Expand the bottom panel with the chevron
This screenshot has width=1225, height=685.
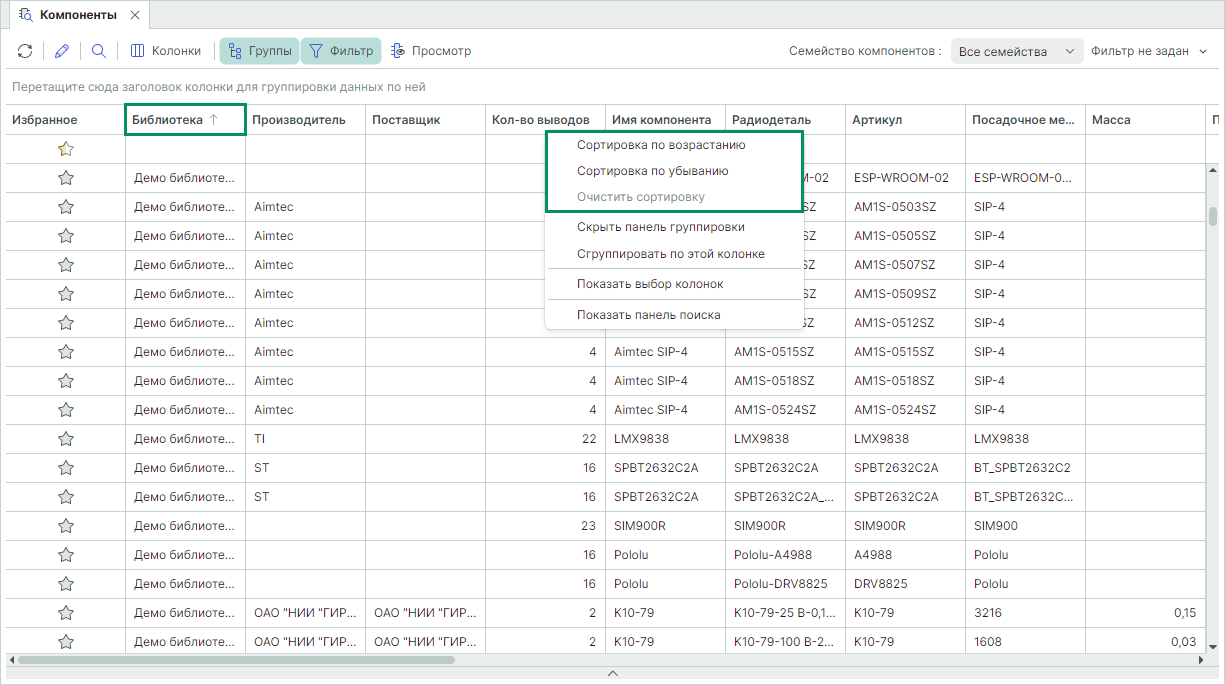click(x=612, y=674)
